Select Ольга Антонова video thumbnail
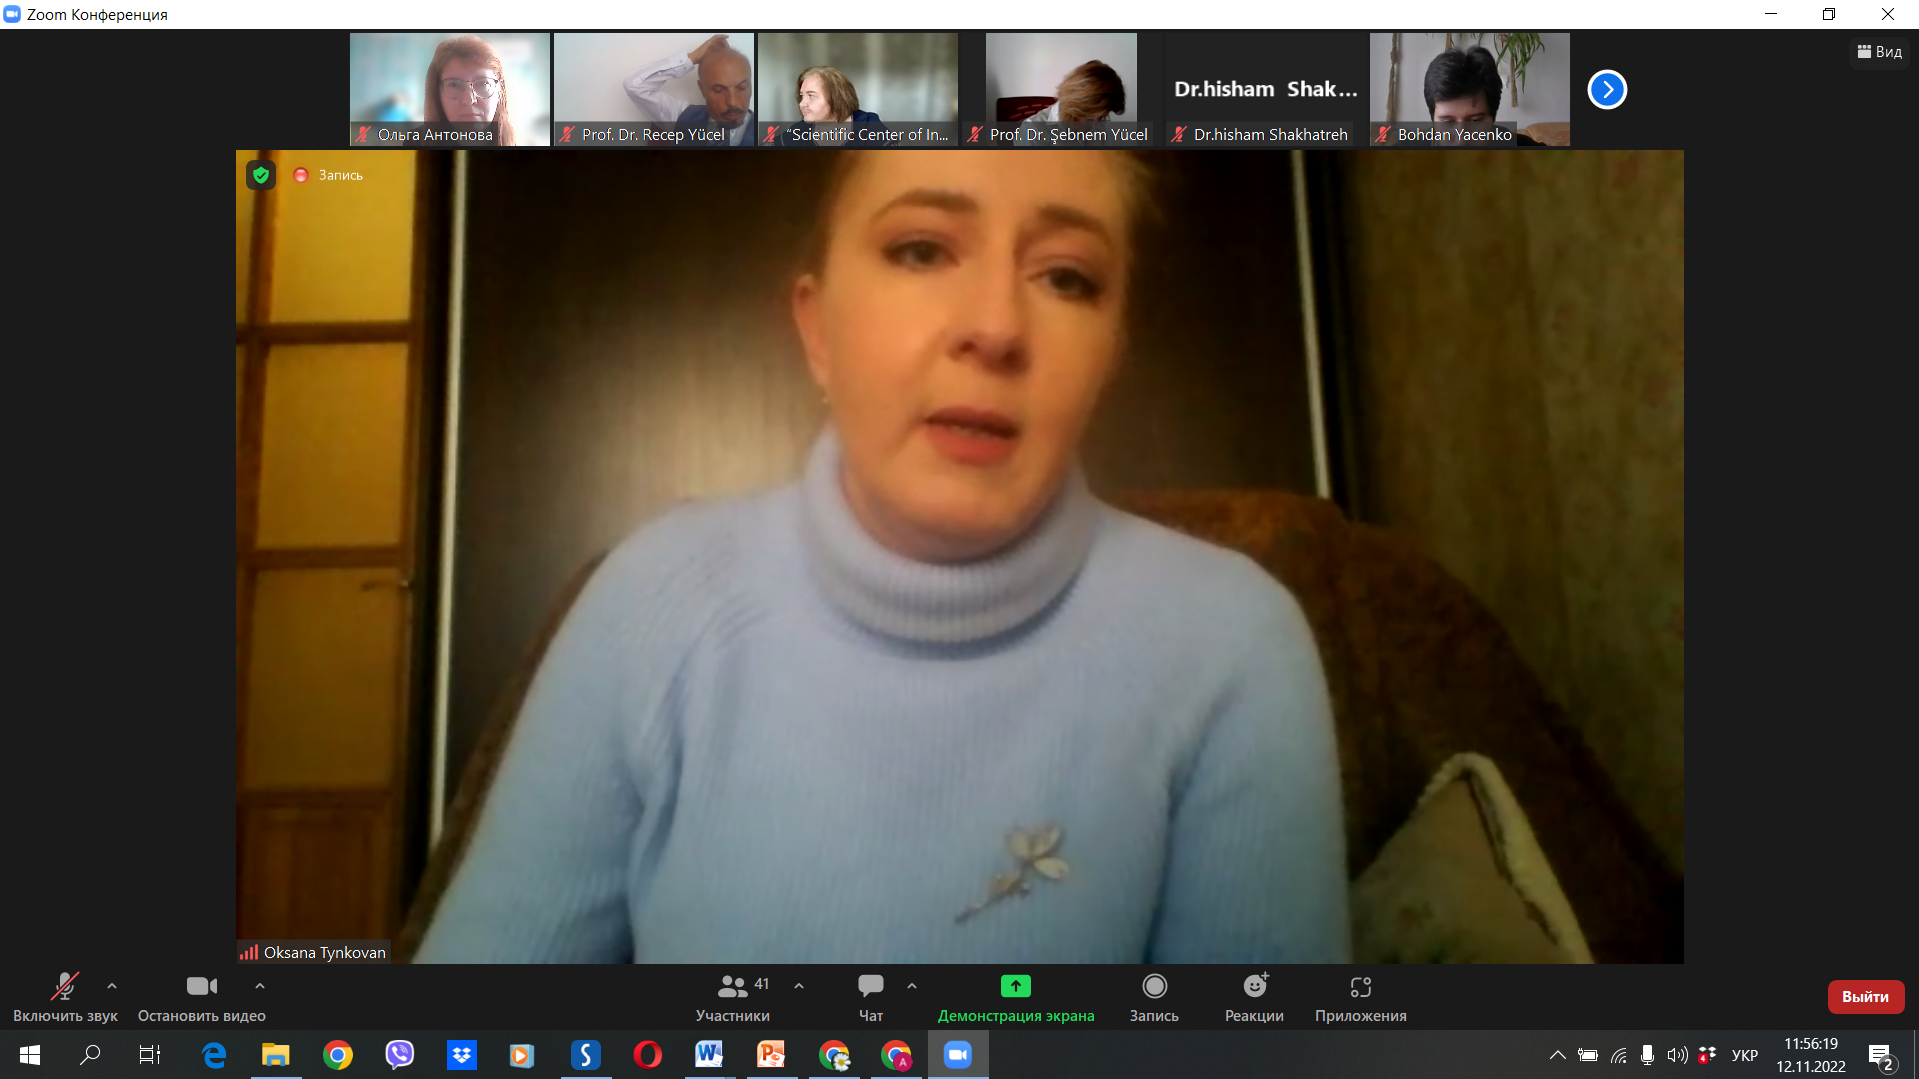 [450, 89]
